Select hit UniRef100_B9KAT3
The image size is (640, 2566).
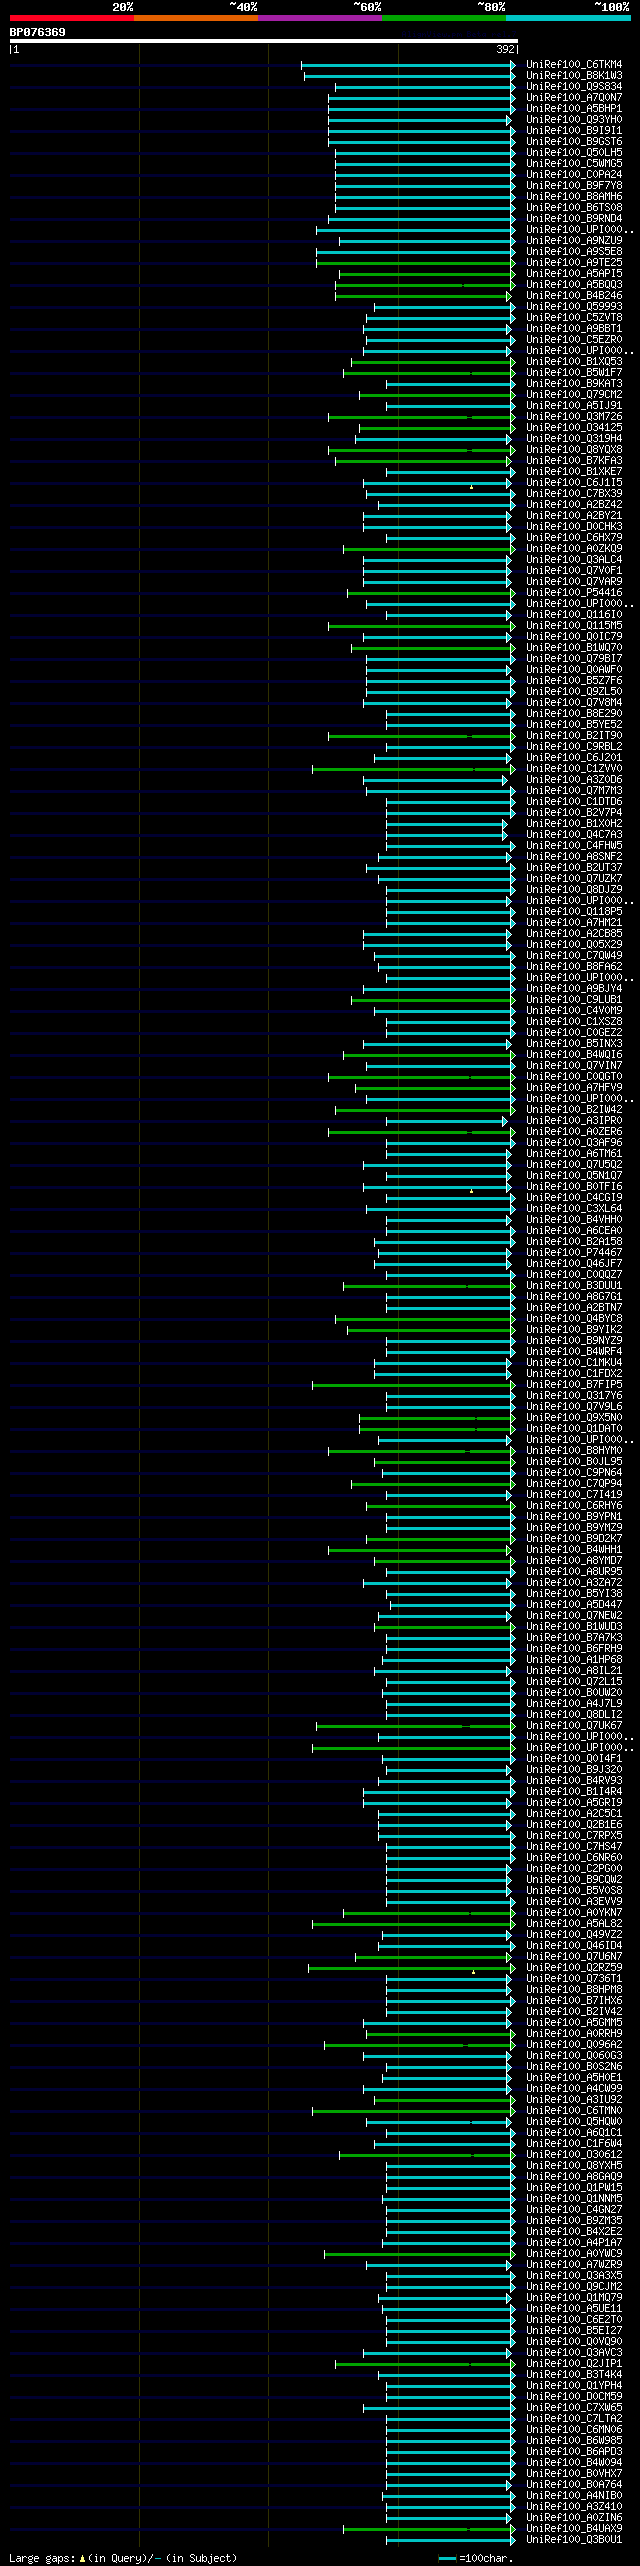coord(574,384)
